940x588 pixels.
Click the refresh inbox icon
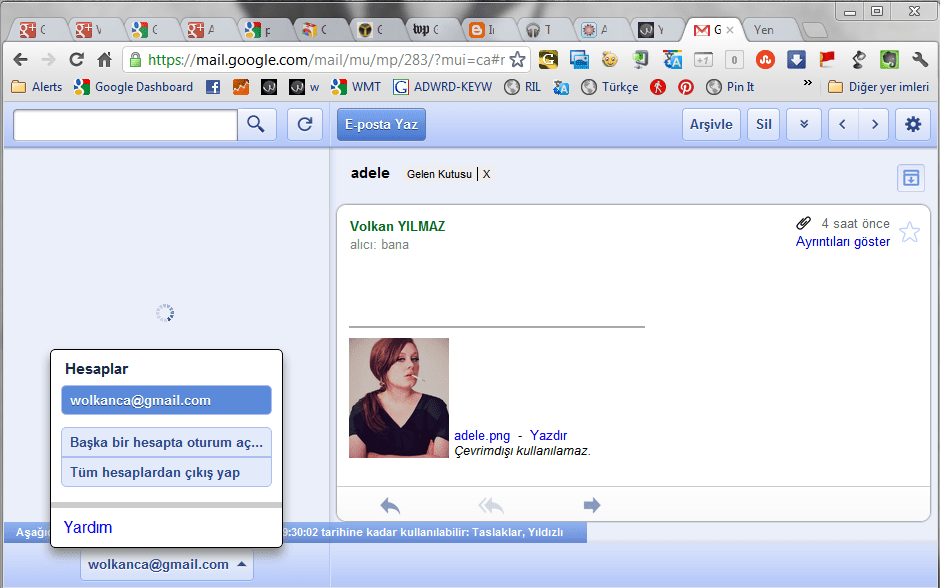pyautogui.click(x=305, y=124)
